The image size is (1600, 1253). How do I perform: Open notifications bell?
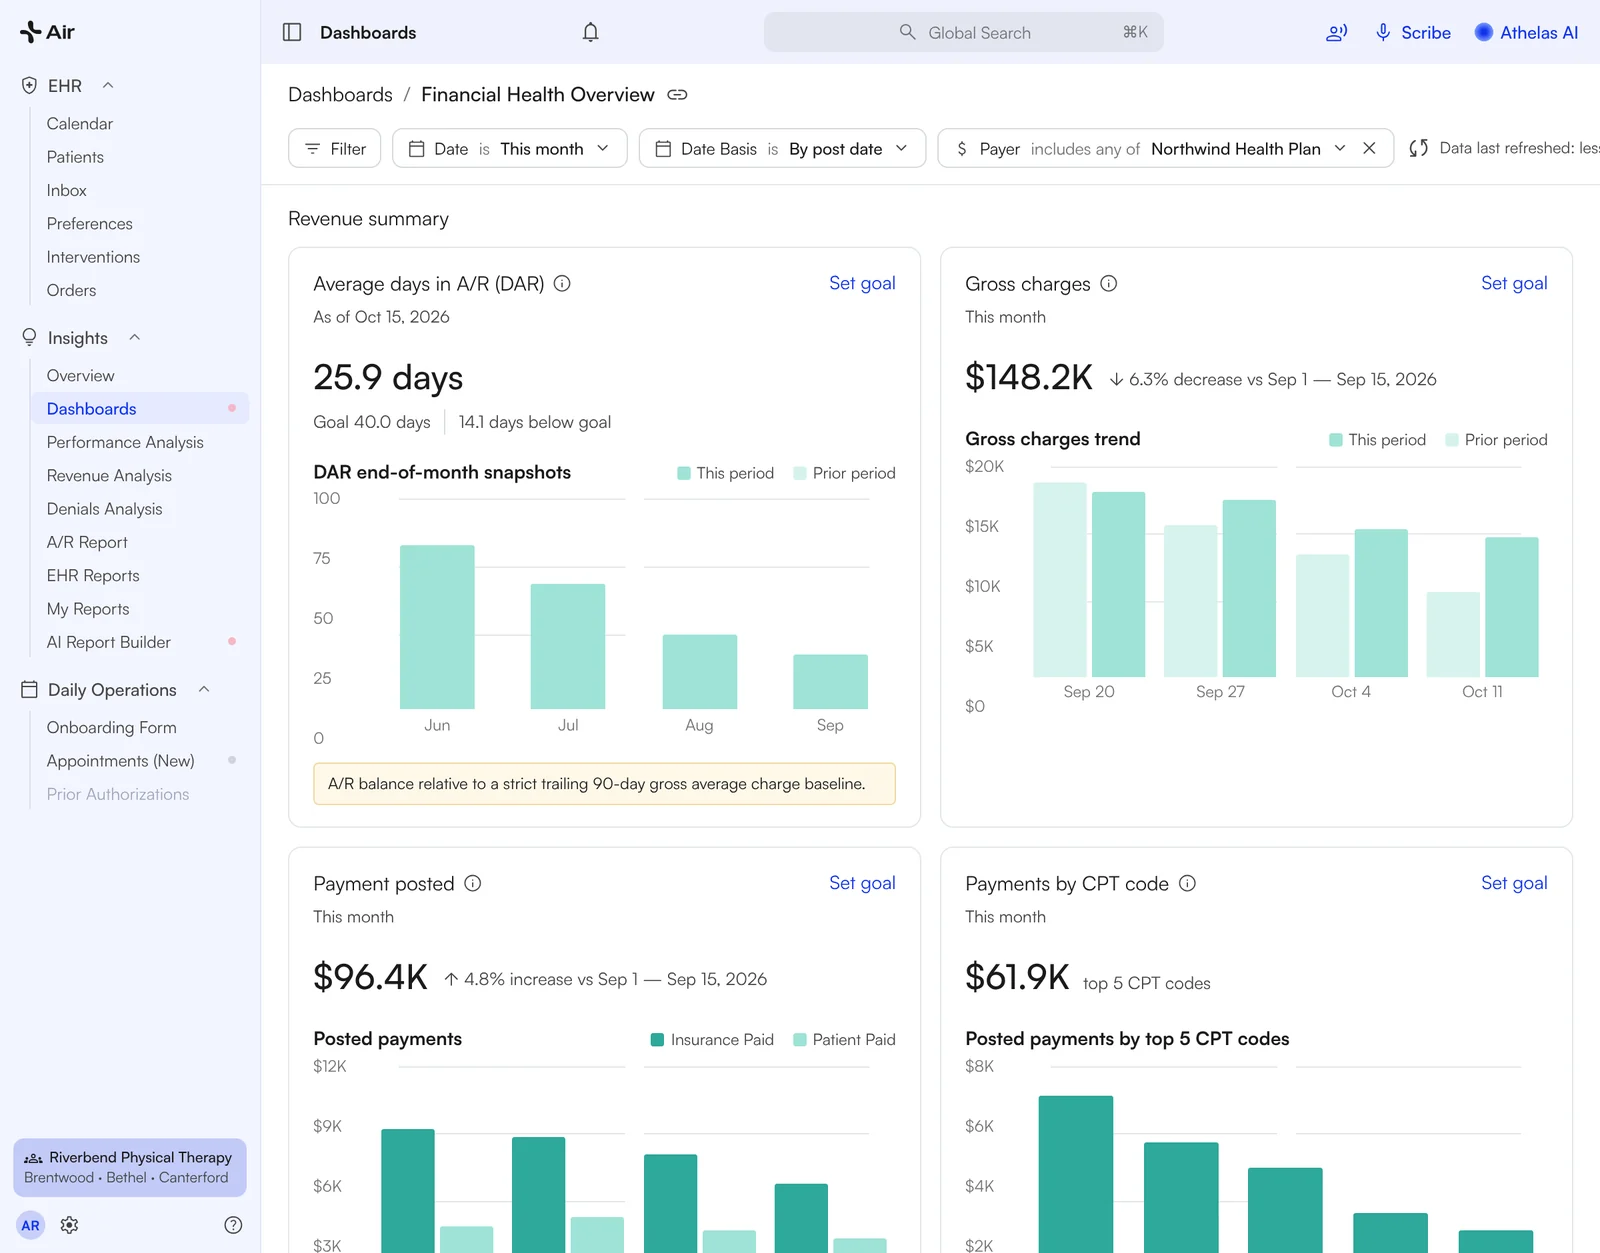591,32
